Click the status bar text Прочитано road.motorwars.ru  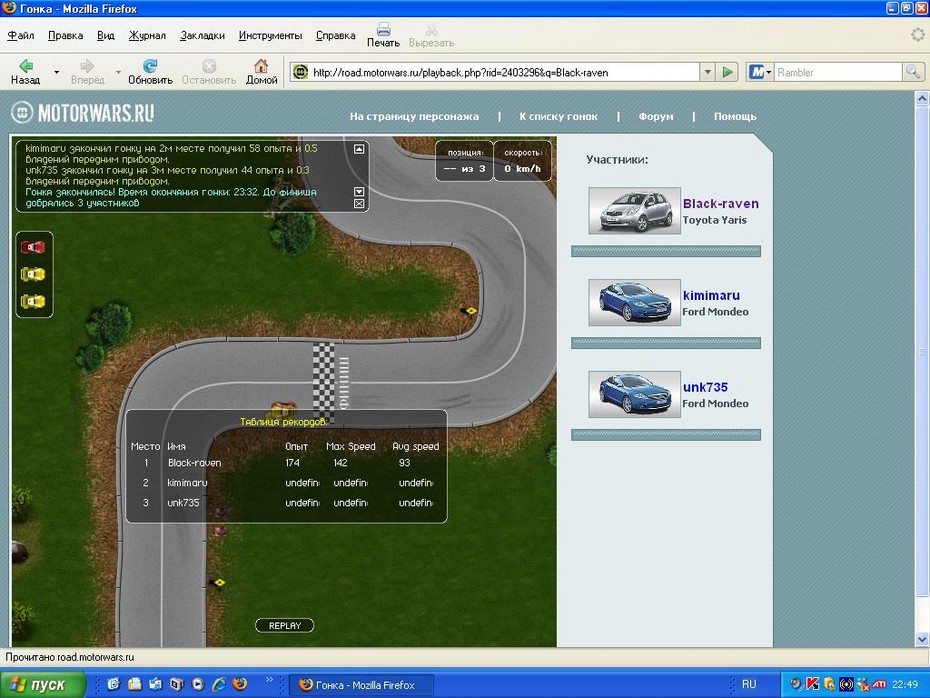pos(69,657)
